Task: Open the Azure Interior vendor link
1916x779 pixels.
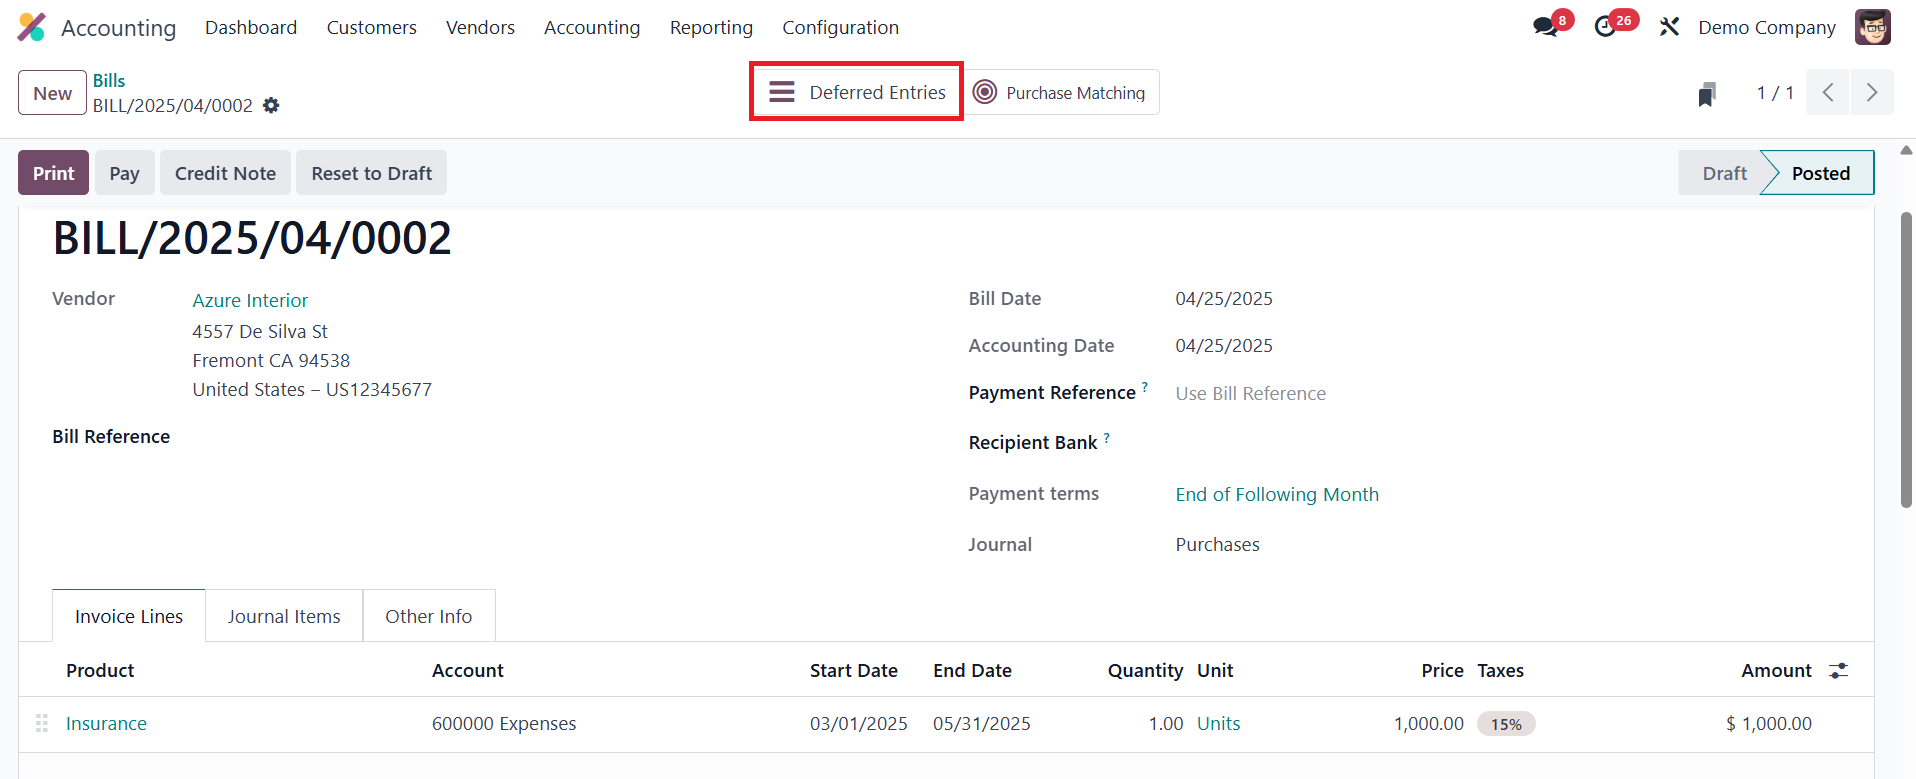Action: [x=250, y=300]
